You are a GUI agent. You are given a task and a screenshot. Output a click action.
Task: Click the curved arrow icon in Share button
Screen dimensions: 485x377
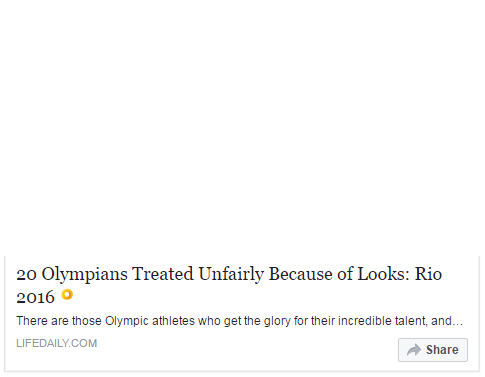click(x=414, y=350)
